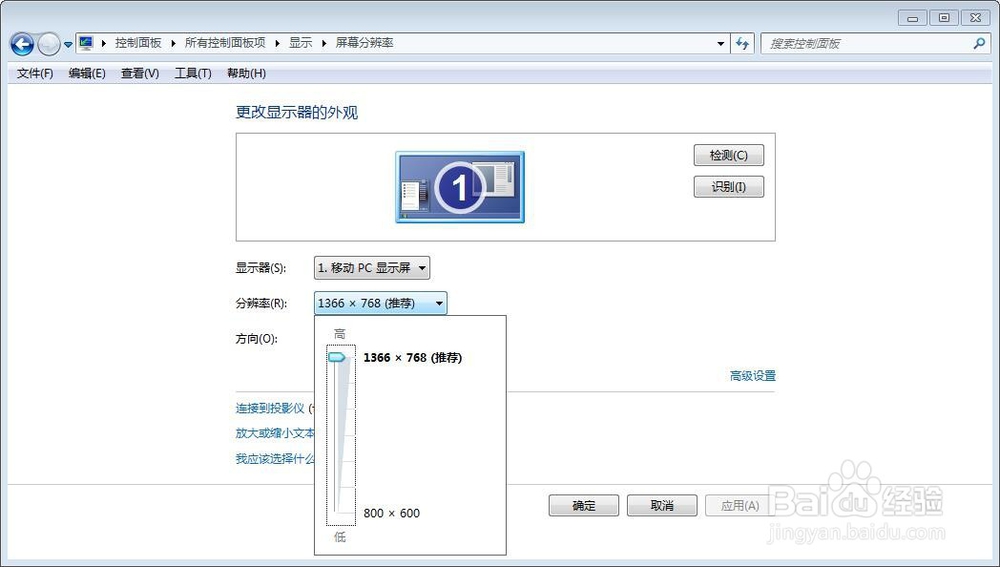This screenshot has width=1000, height=567.
Task: Open recent pages dropdown beside forward arrow
Action: coord(68,45)
